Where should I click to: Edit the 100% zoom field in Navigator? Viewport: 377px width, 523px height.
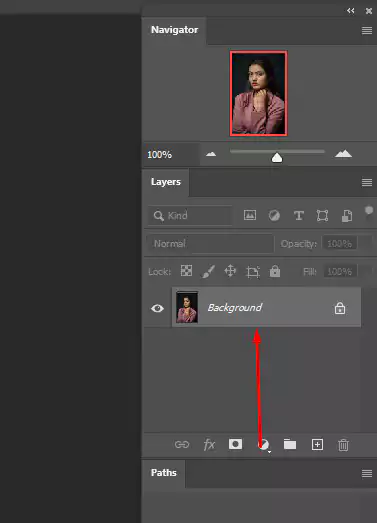(172, 154)
